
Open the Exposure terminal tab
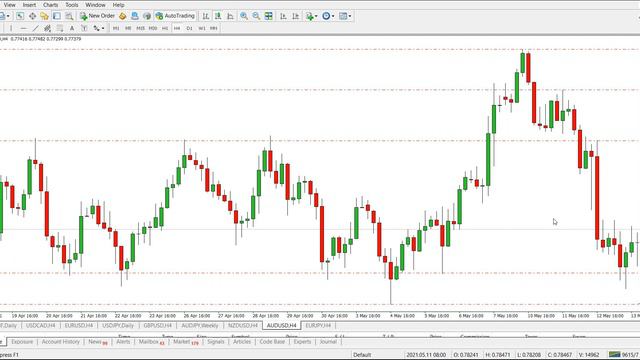pyautogui.click(x=22, y=342)
